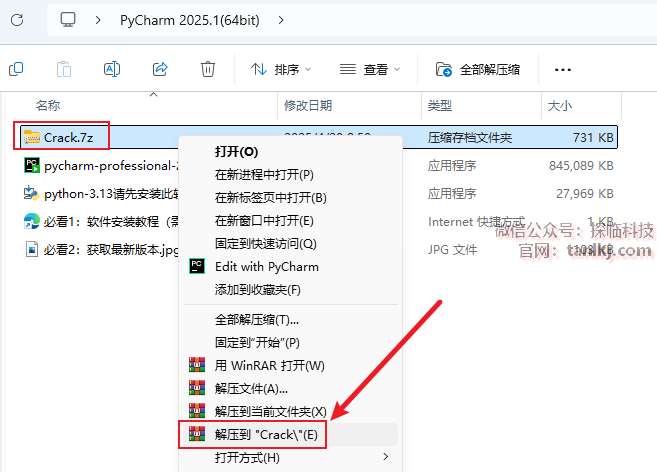Click the Copy toolbar icon
This screenshot has width=657, height=472.
pos(16,69)
